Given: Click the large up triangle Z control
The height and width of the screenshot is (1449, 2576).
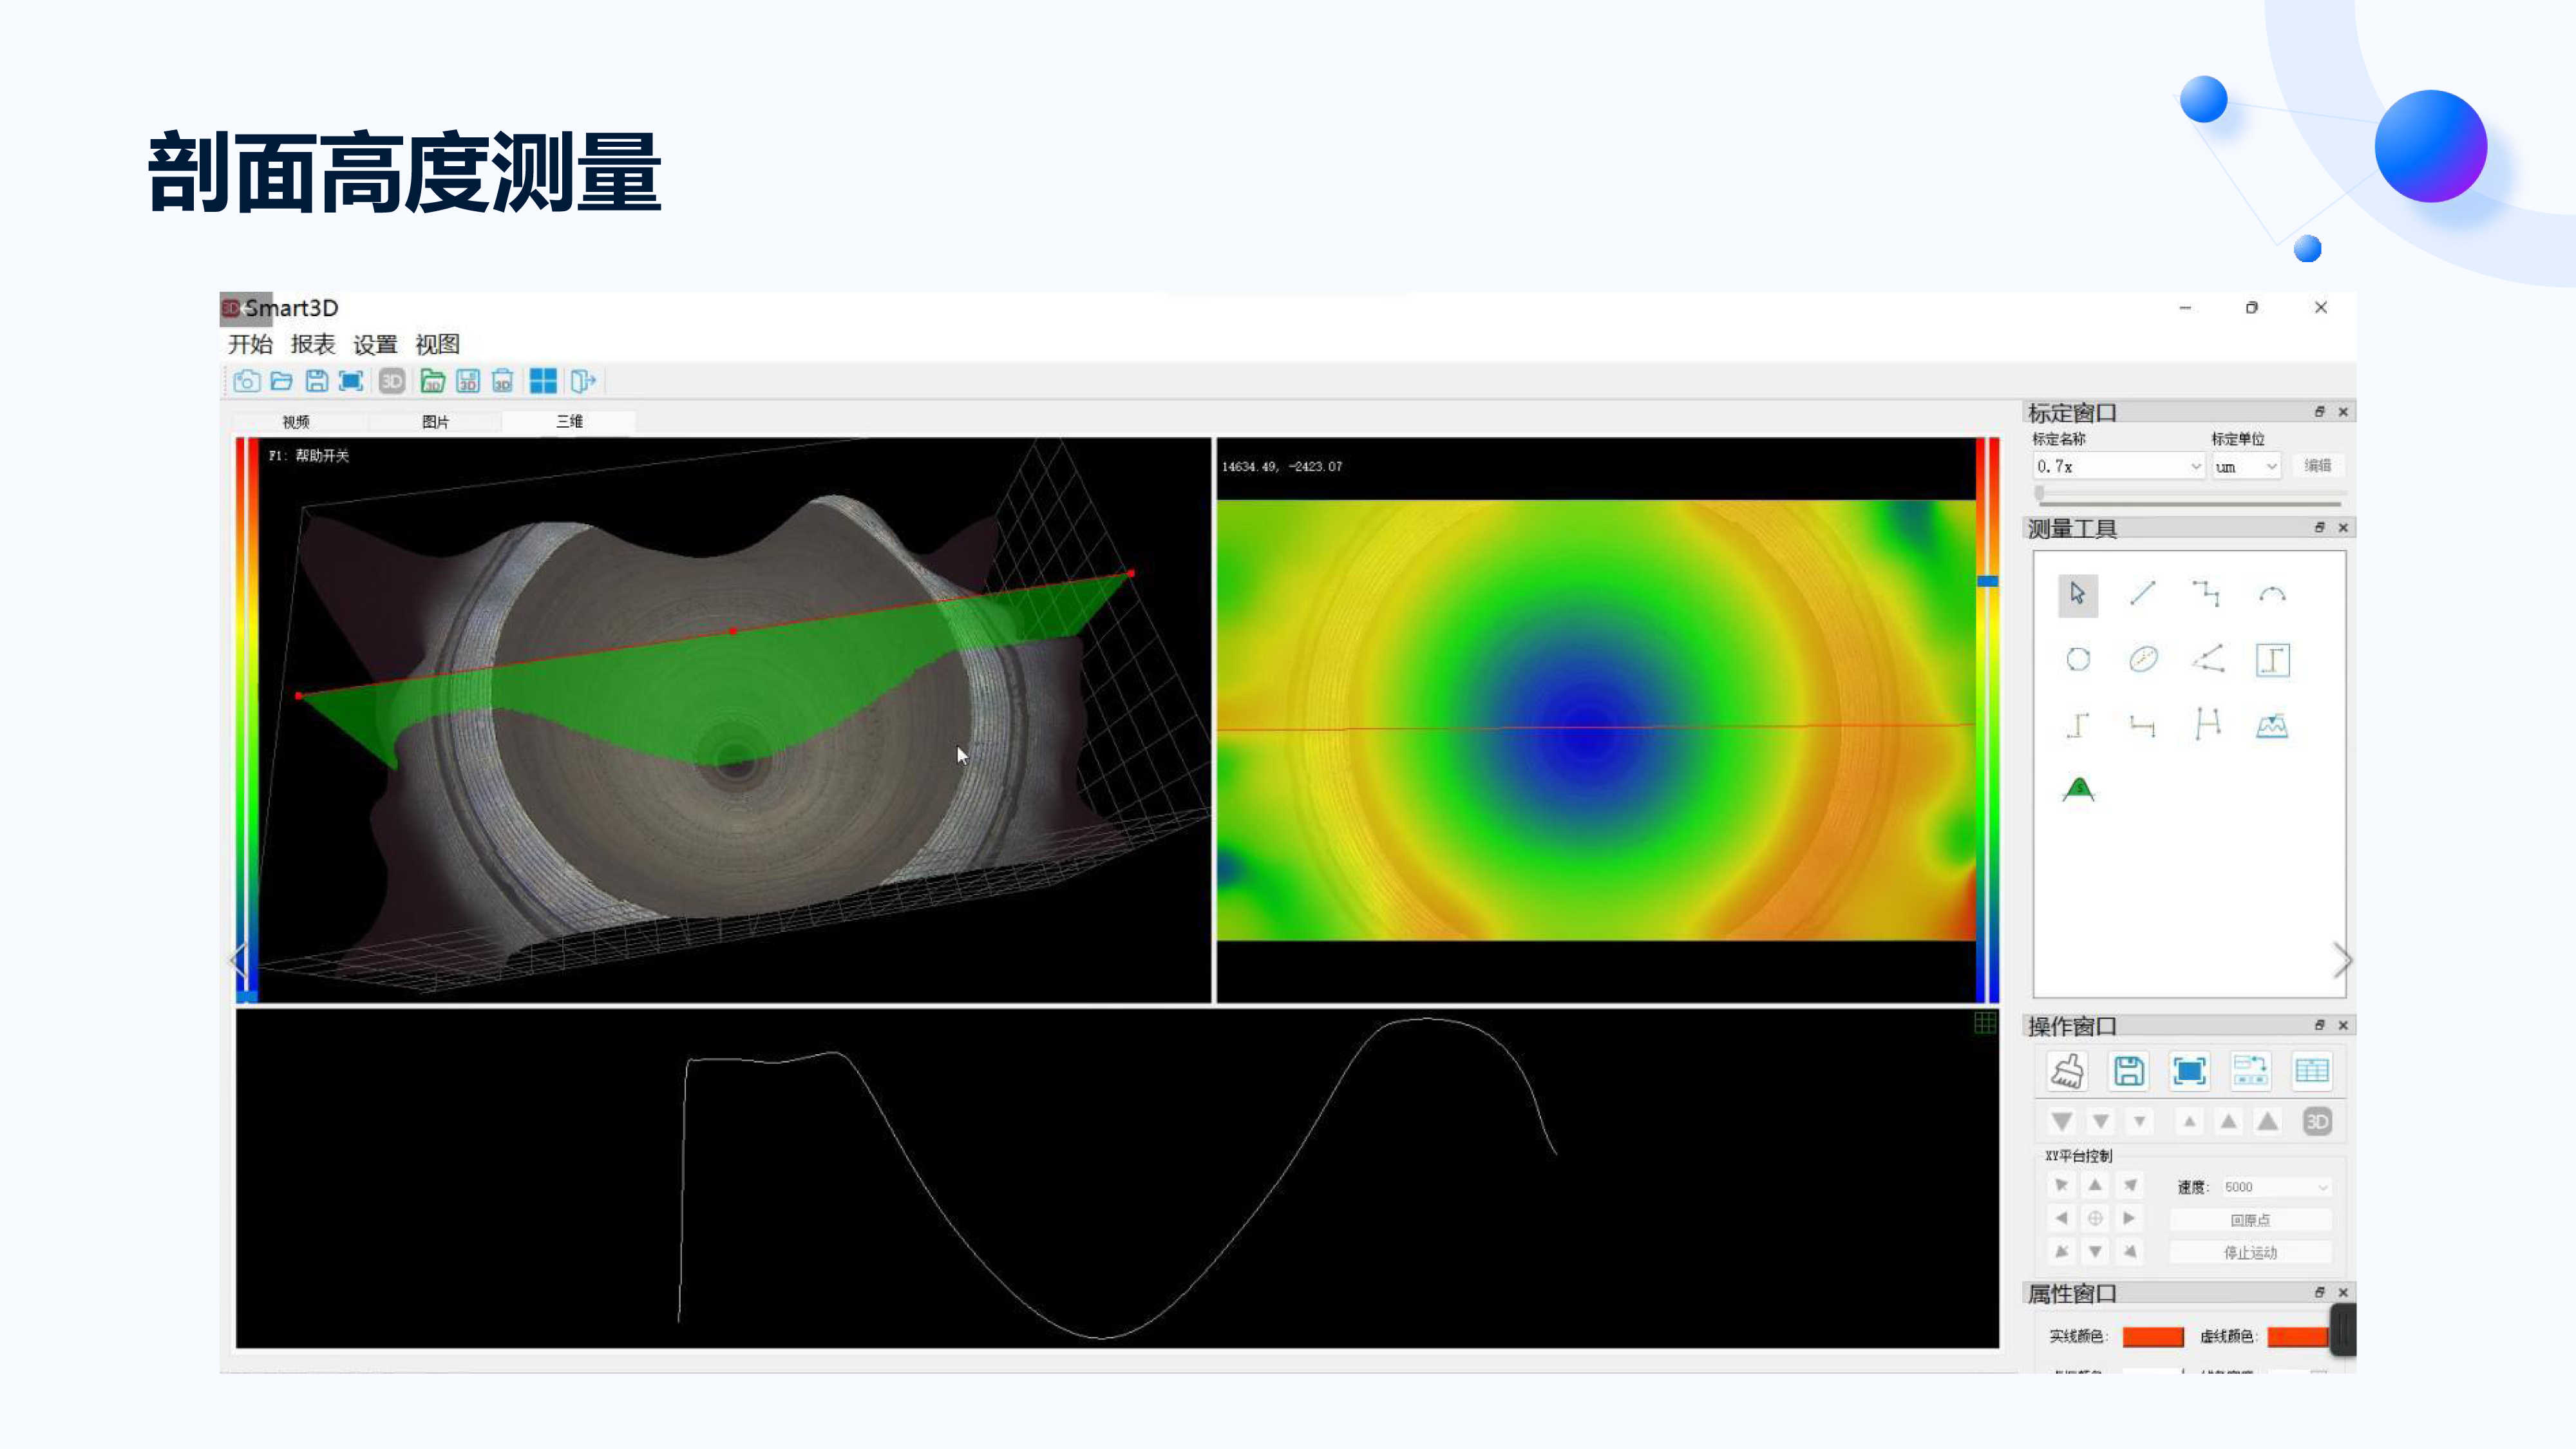Looking at the screenshot, I should click(x=2267, y=1122).
